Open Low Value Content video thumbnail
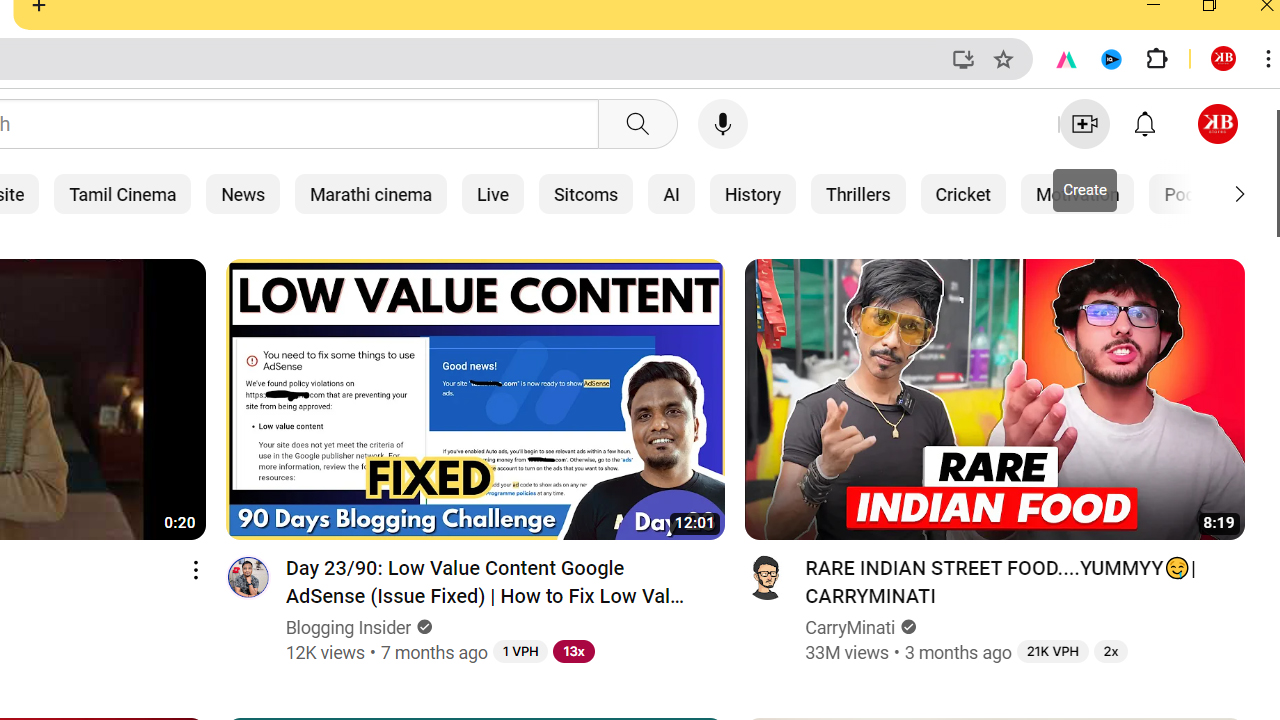 coord(476,399)
